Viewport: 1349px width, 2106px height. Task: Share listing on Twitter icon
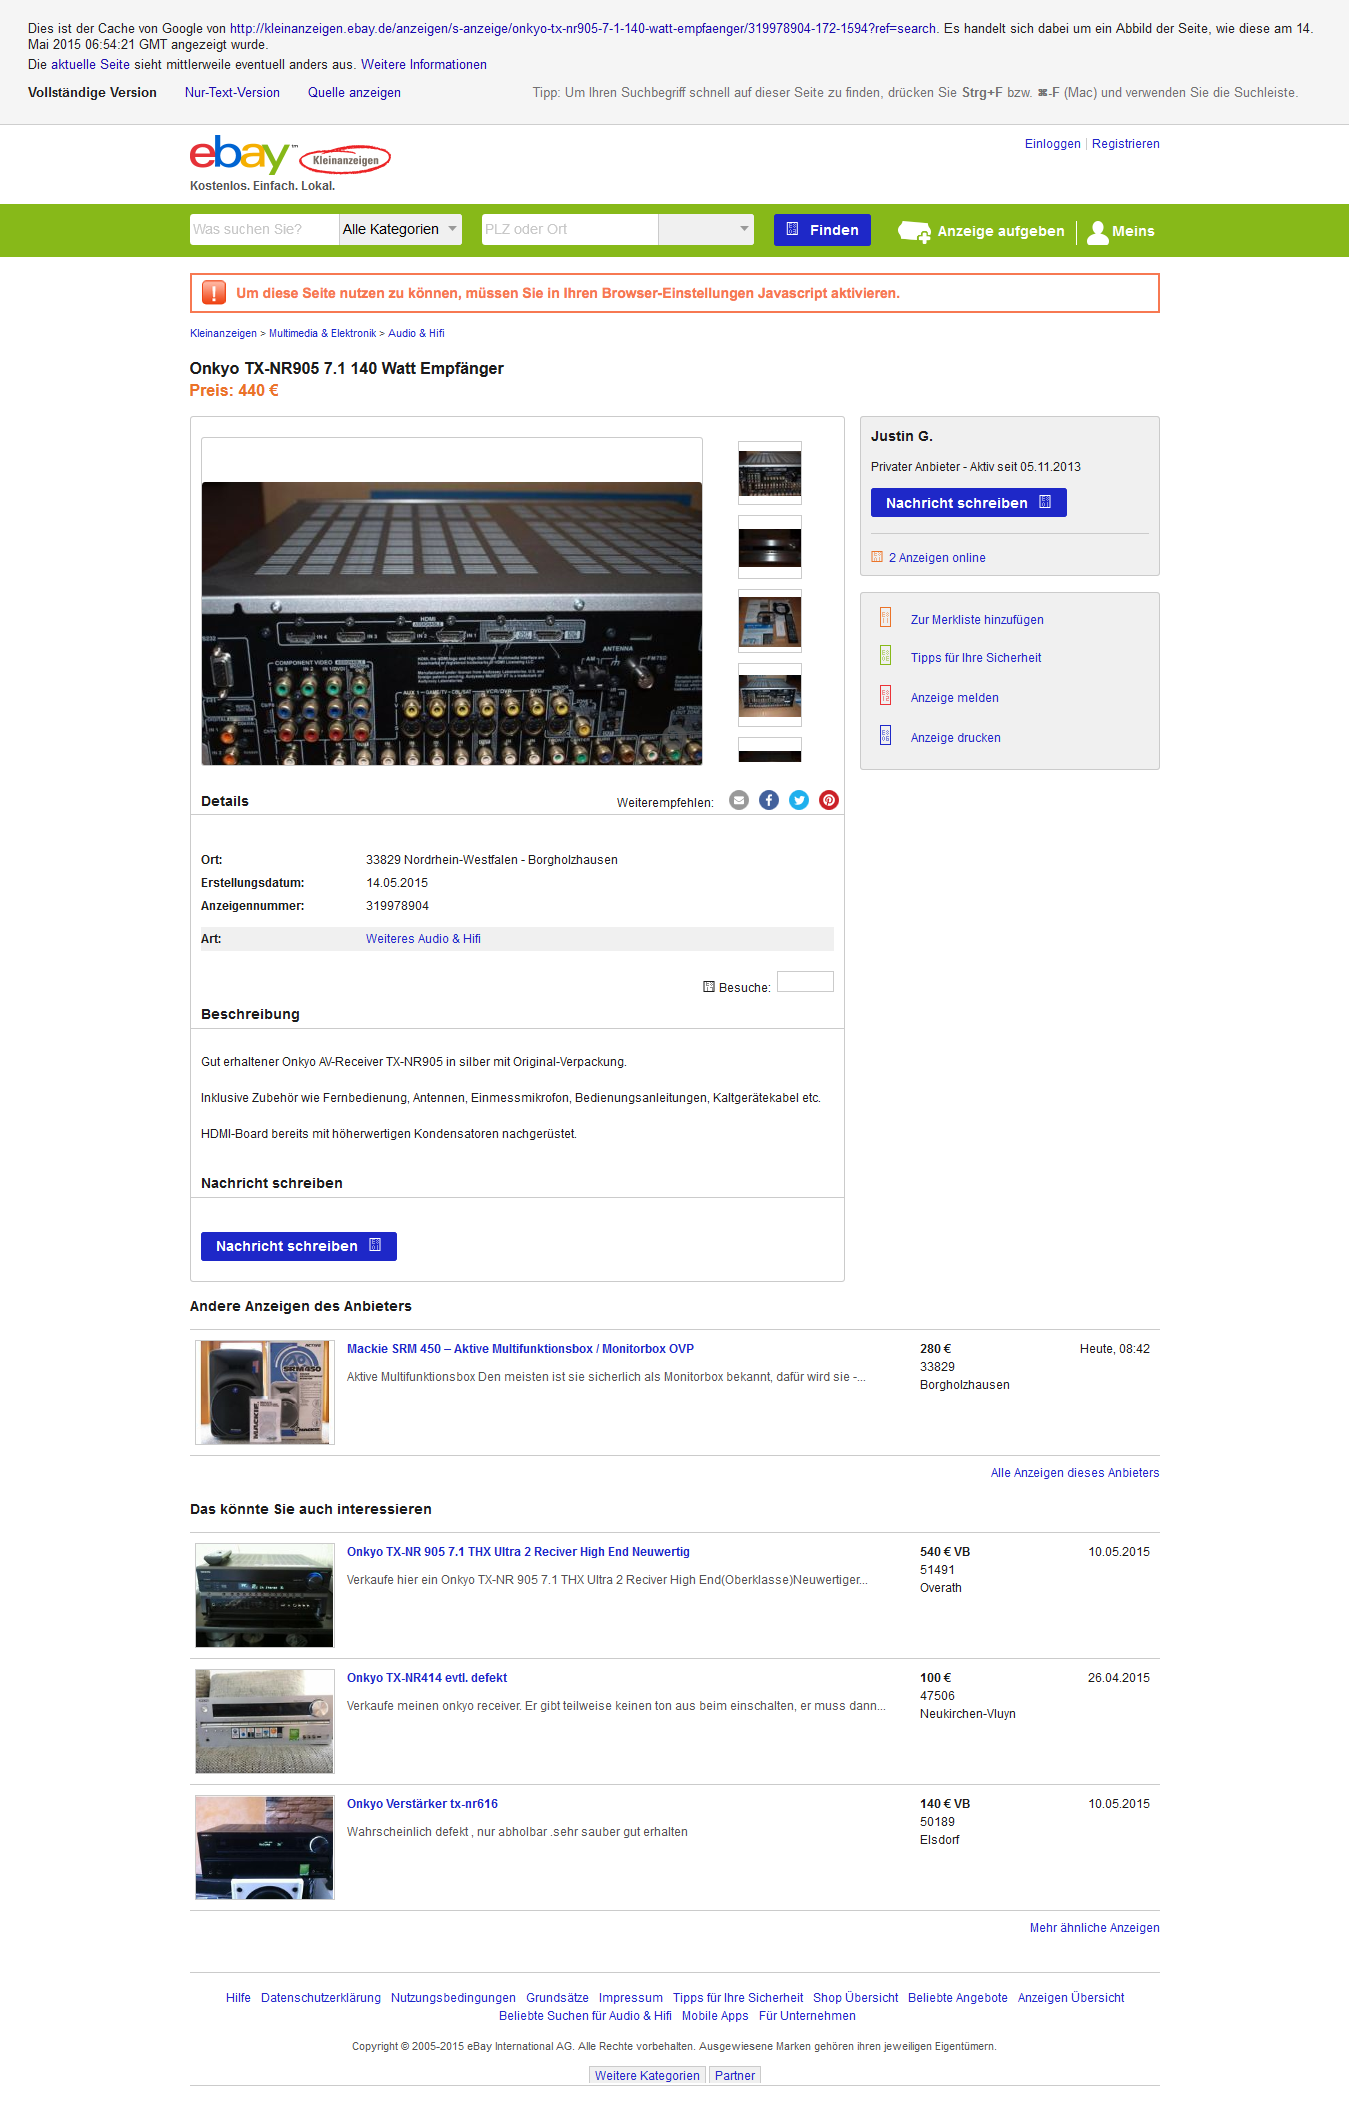[799, 800]
